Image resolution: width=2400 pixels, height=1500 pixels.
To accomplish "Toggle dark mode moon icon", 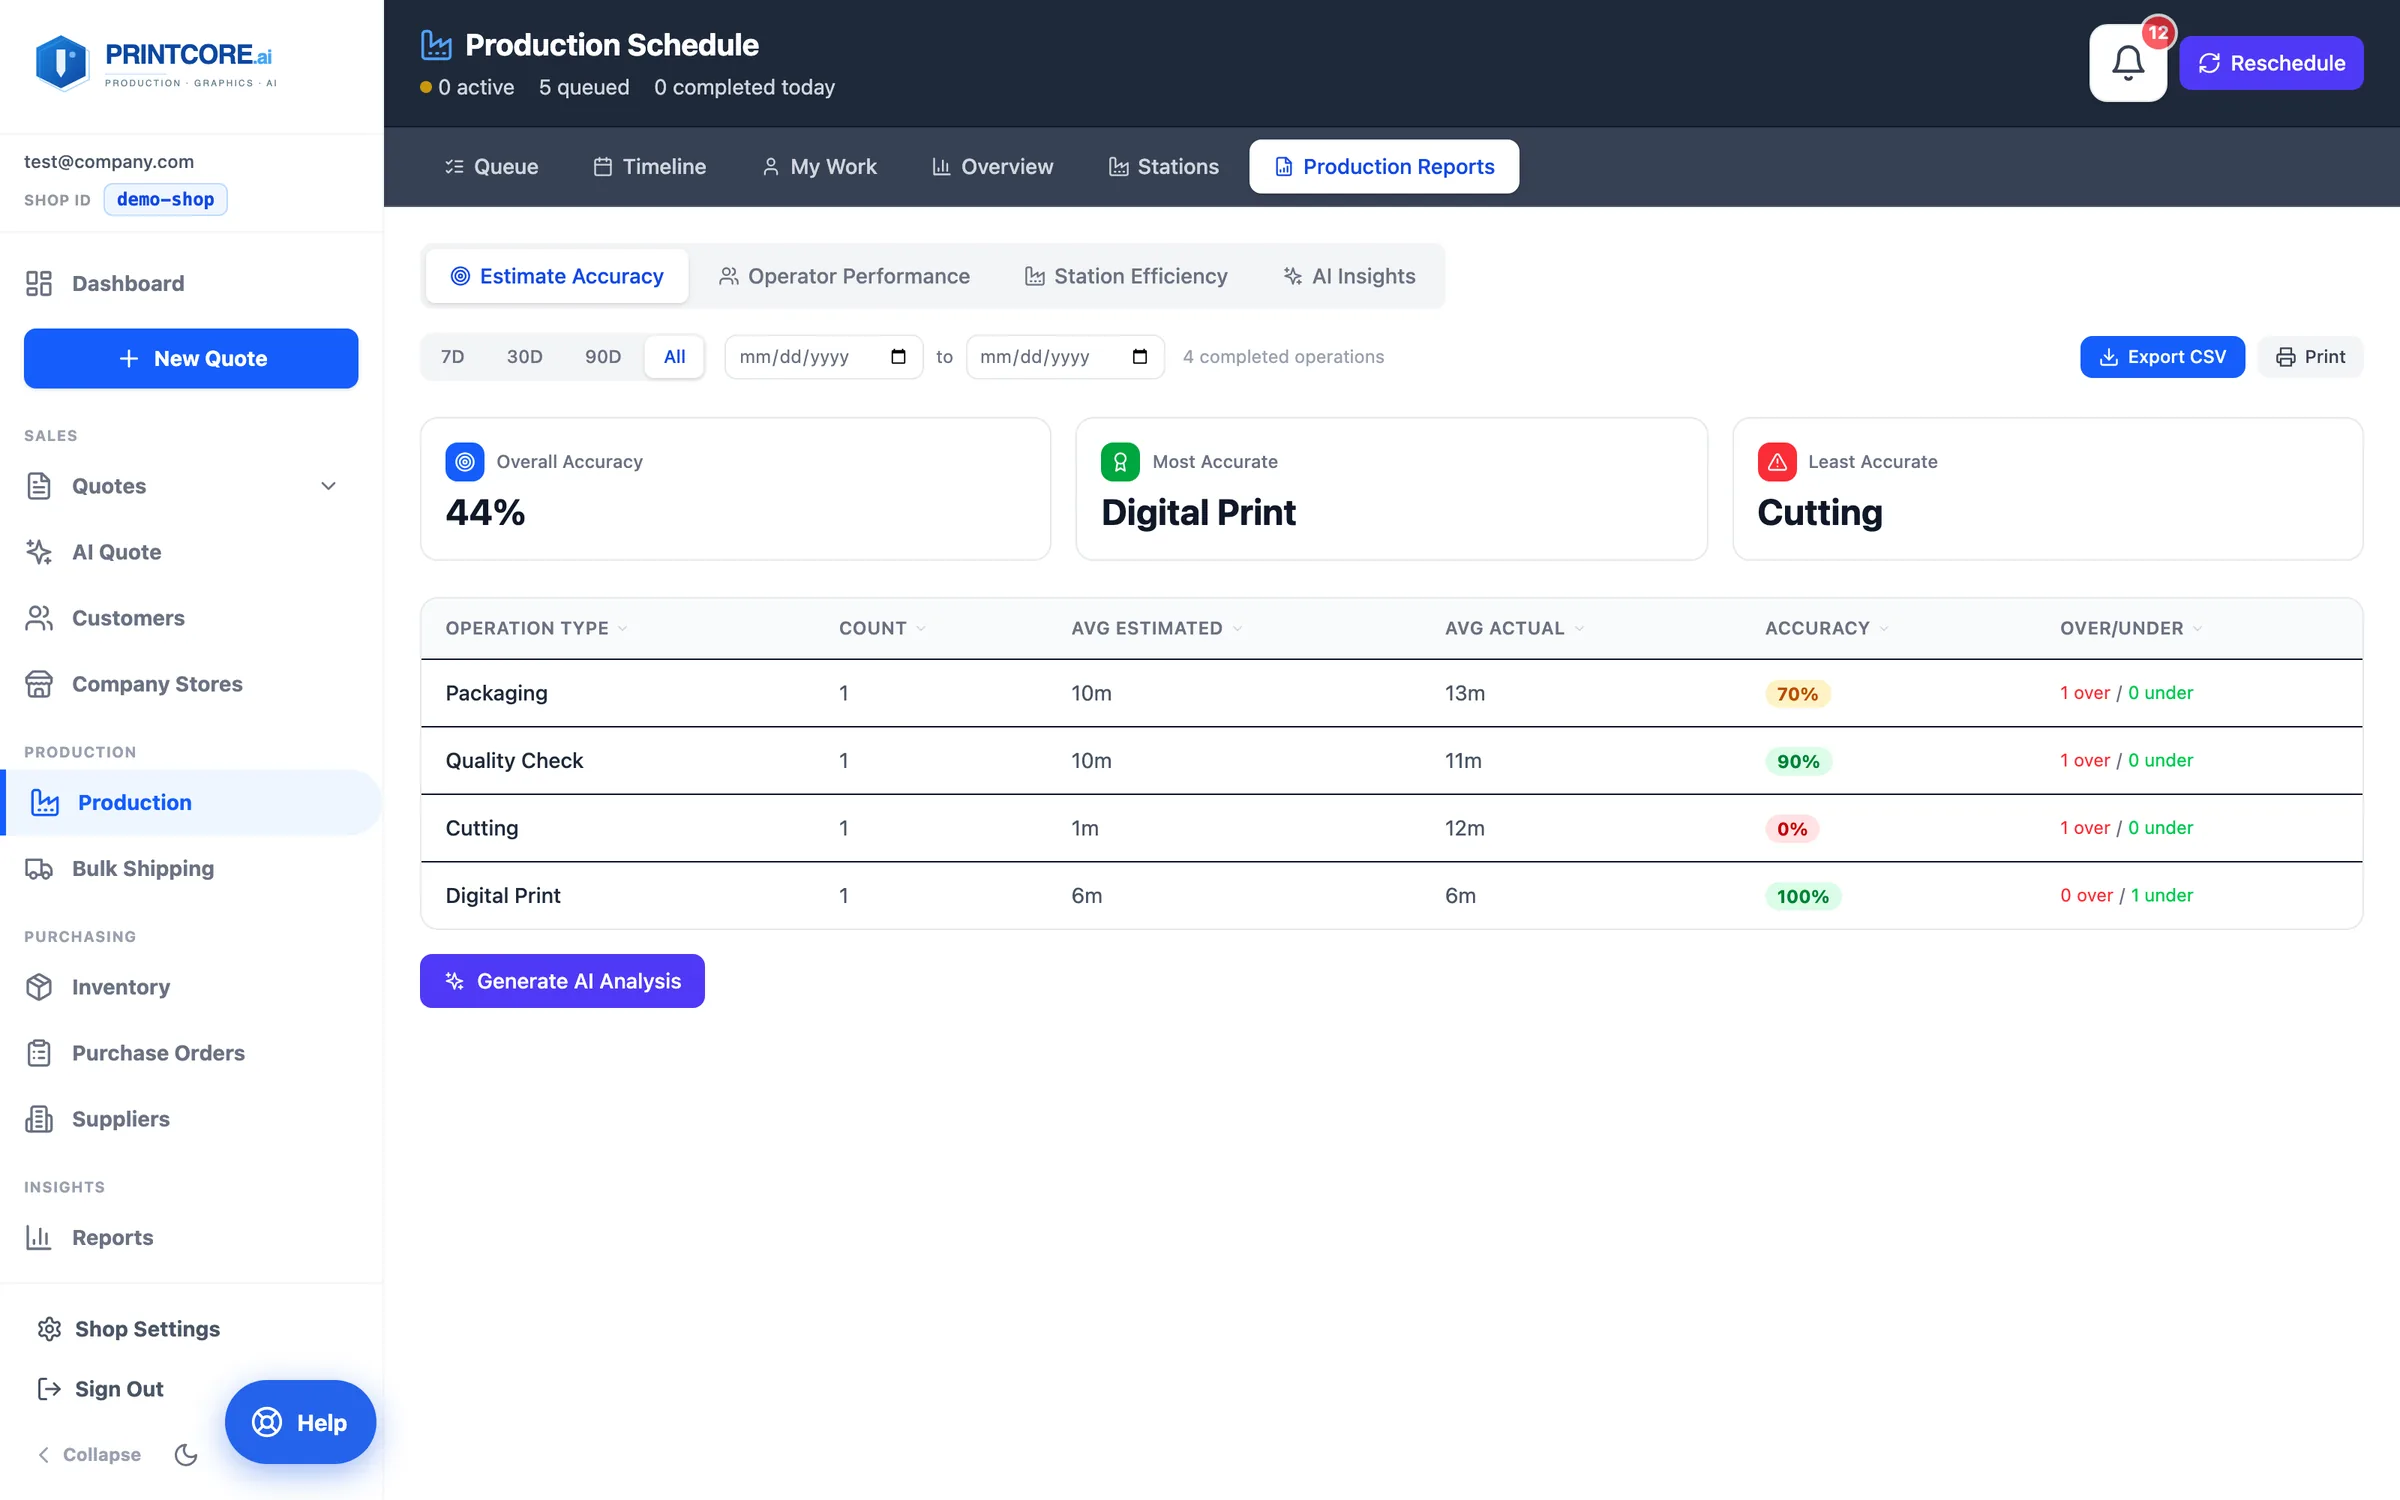I will coord(186,1454).
